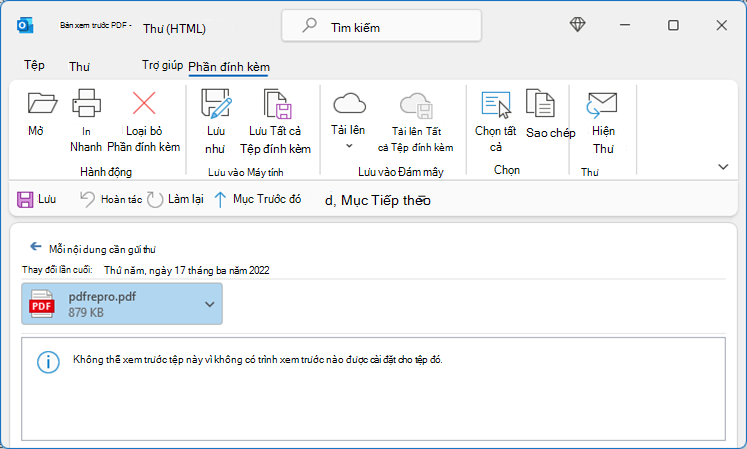The height and width of the screenshot is (449, 747).
Task: Select the pdfrepro.pdf attachment tile
Action: tap(122, 304)
